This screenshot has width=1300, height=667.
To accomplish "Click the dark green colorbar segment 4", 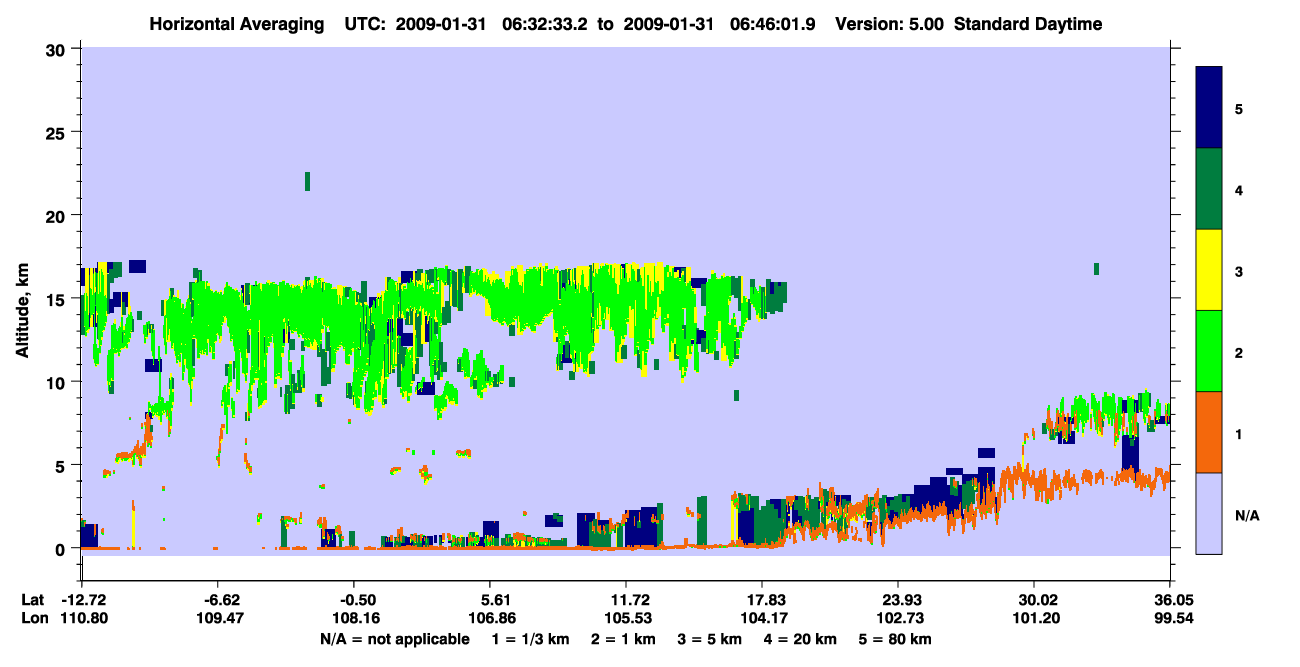I will pyautogui.click(x=1209, y=189).
